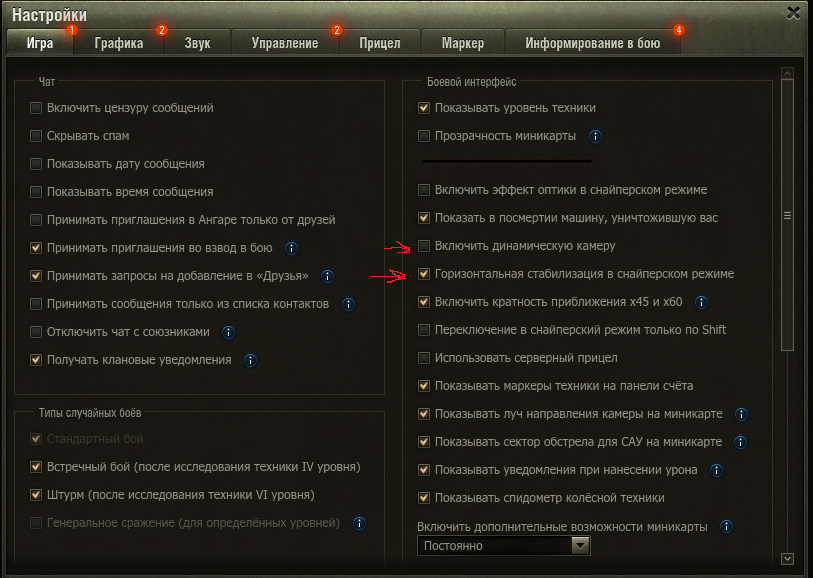Uncheck Принимать запросы на добавление в «Друзья»
This screenshot has height=578, width=813.
[x=36, y=276]
